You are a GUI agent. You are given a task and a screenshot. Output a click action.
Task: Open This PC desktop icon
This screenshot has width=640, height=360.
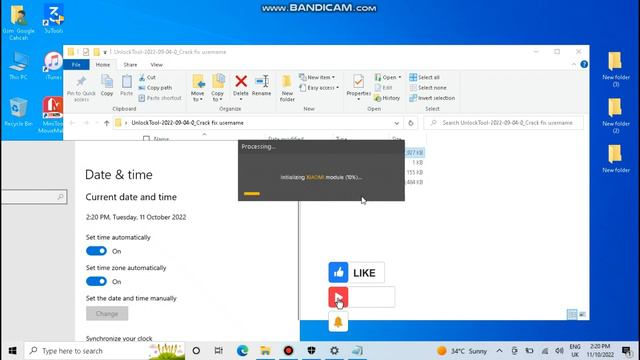tap(18, 65)
